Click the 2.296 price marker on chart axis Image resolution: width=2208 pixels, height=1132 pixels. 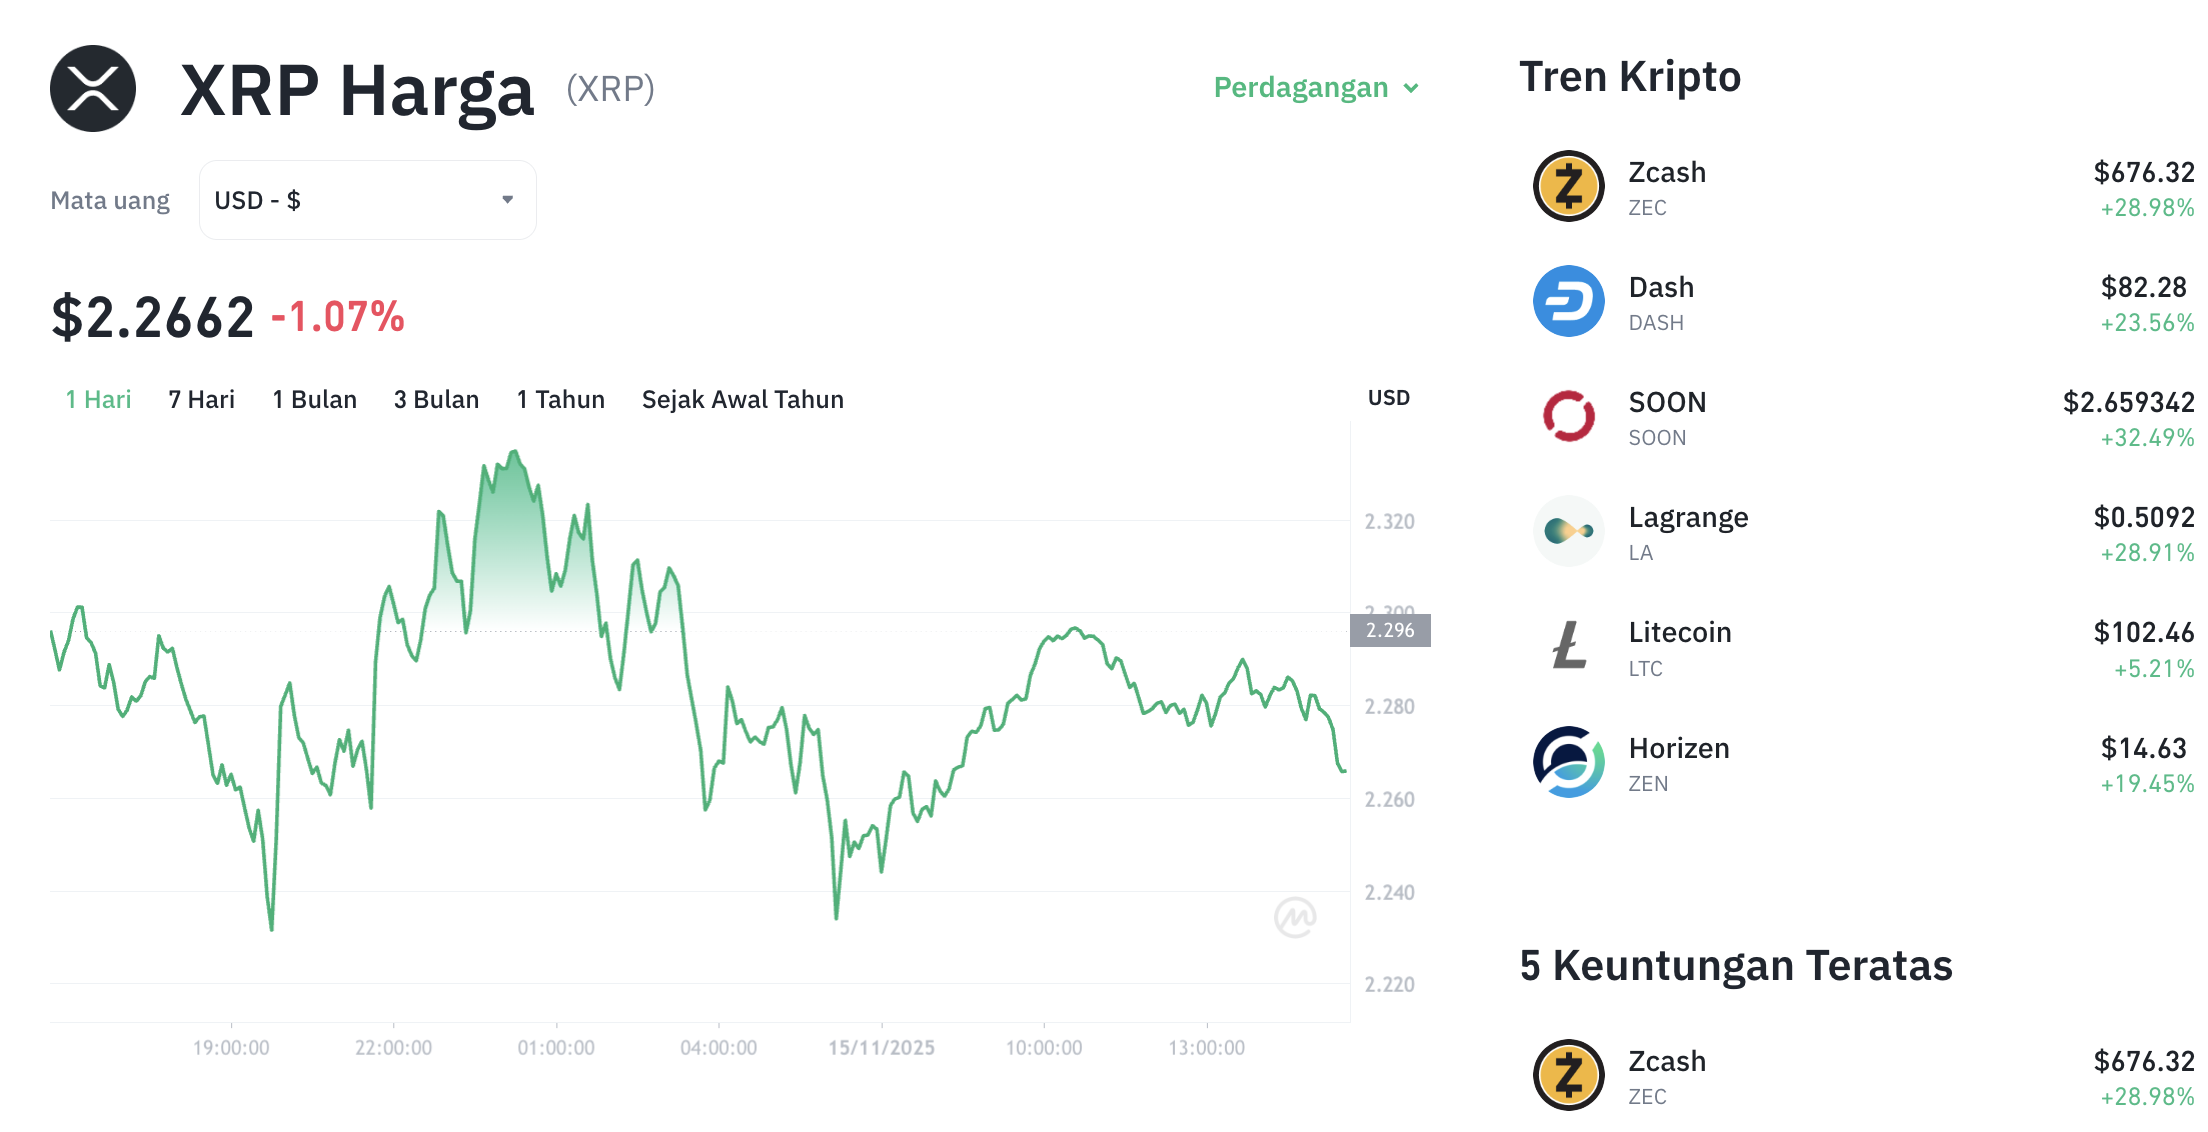pyautogui.click(x=1391, y=630)
